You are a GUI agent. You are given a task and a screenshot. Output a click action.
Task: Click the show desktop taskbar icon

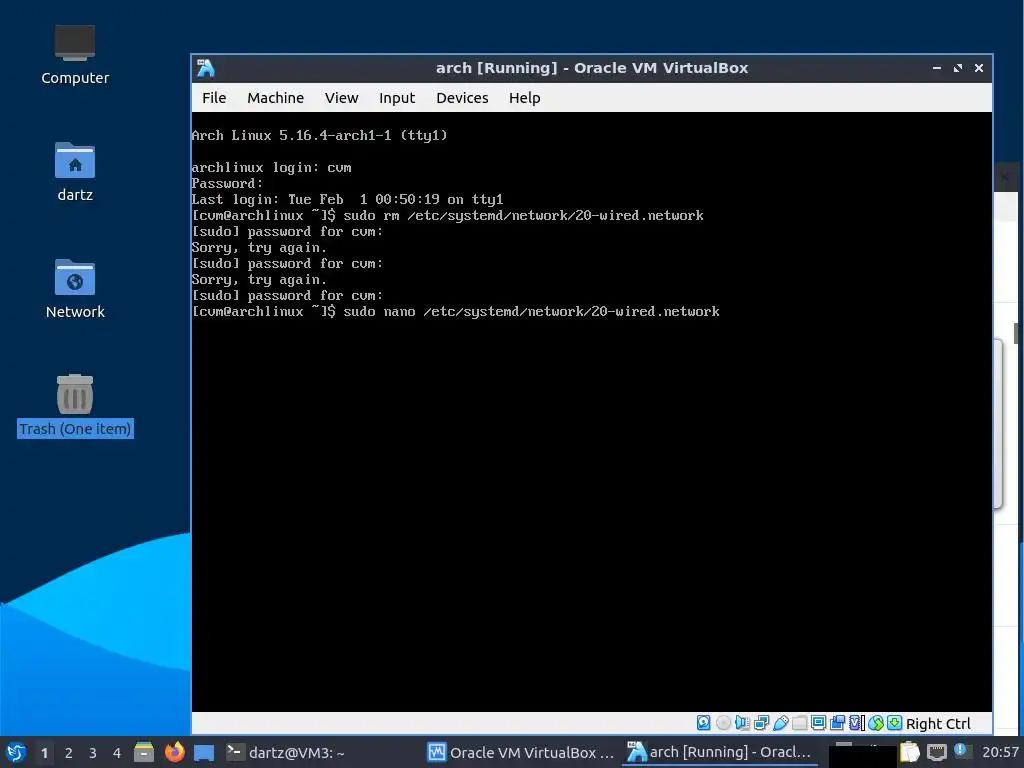pos(204,753)
